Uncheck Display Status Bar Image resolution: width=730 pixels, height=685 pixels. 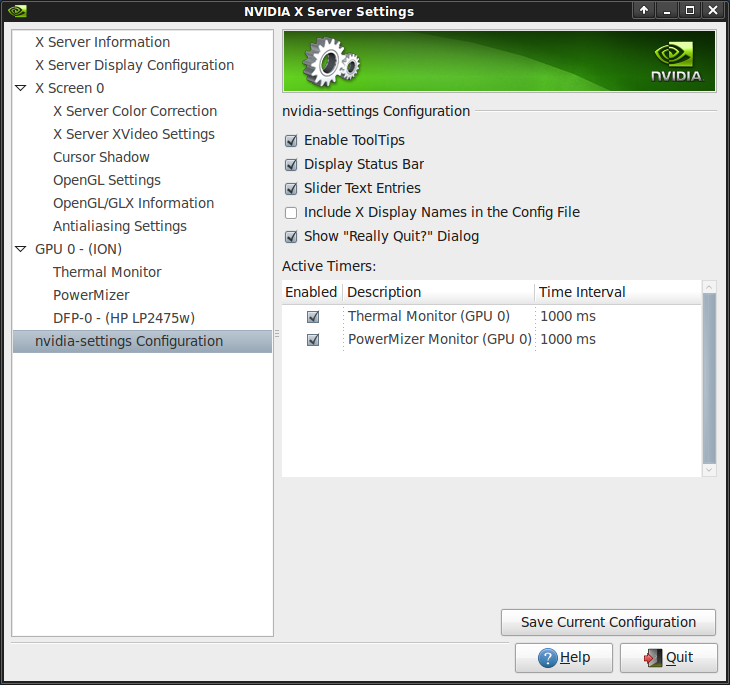coord(291,164)
